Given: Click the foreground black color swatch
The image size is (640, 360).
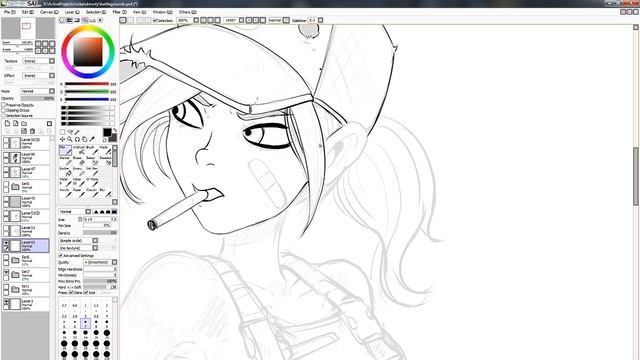Looking at the screenshot, I should 107,132.
